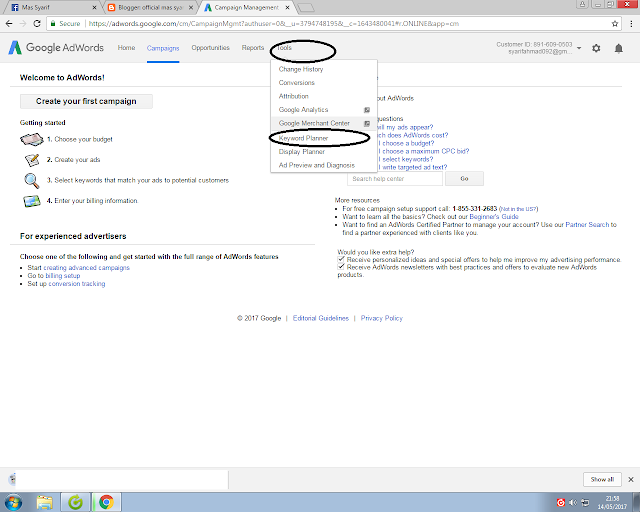Open Google Merchant Center entry
Screen dimensions: 640x512
(324, 123)
